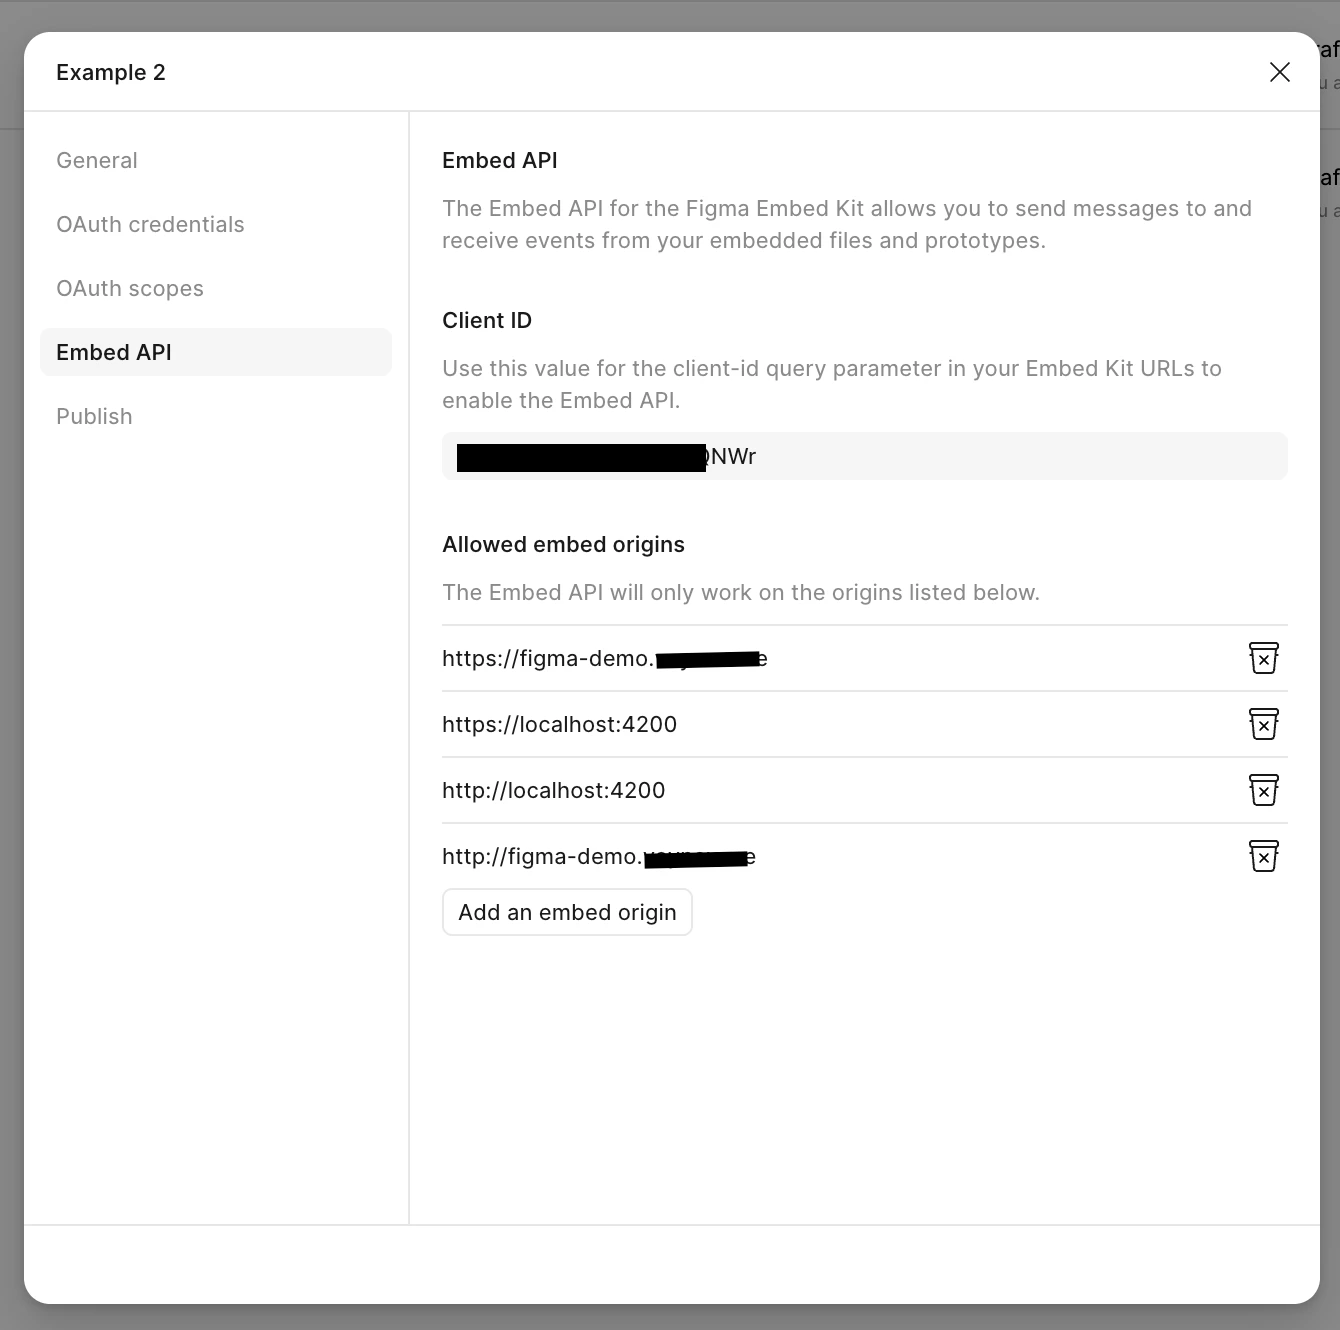The width and height of the screenshot is (1340, 1330).
Task: Open the Publish section
Action: tap(94, 416)
